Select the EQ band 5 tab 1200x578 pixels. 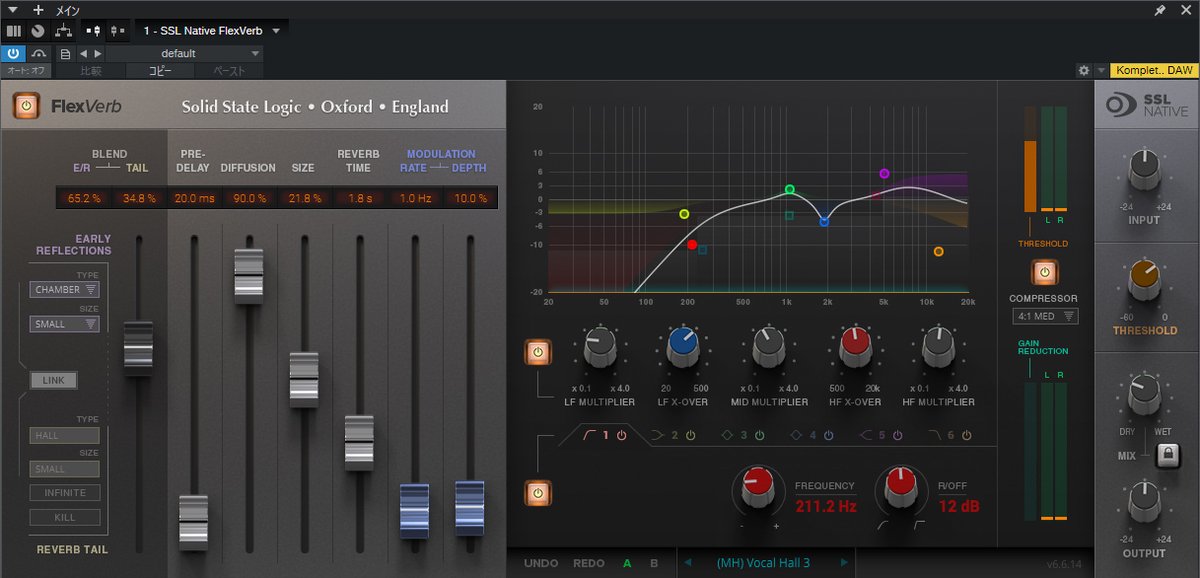(881, 436)
